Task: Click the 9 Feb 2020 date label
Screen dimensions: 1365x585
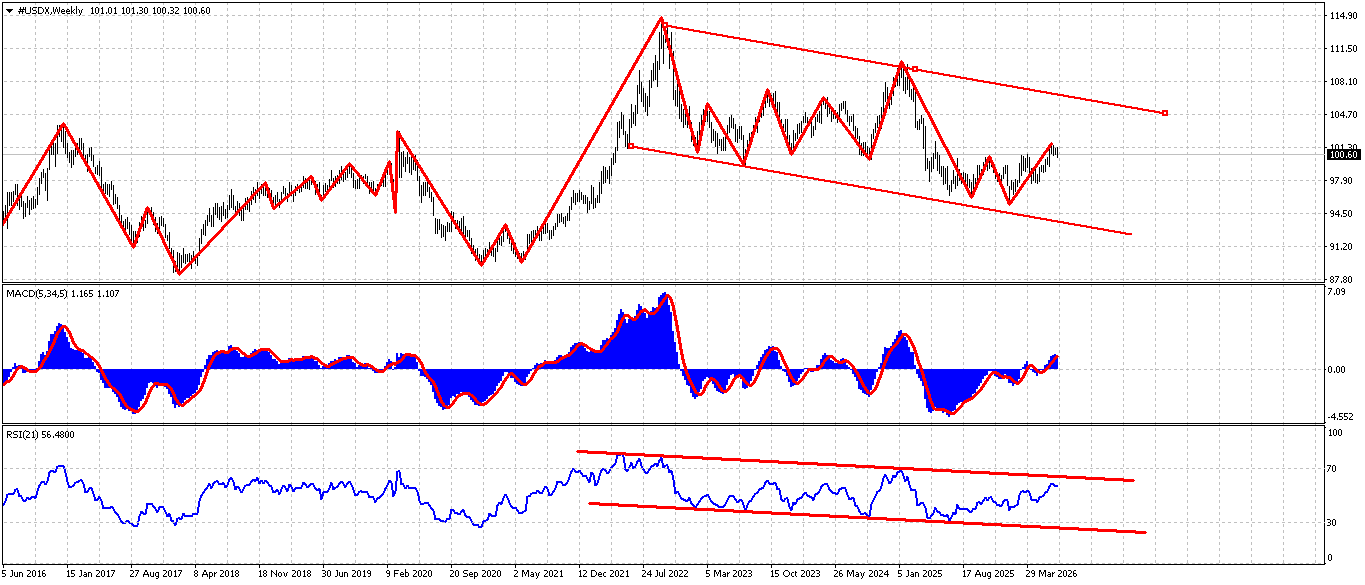Action: point(408,575)
